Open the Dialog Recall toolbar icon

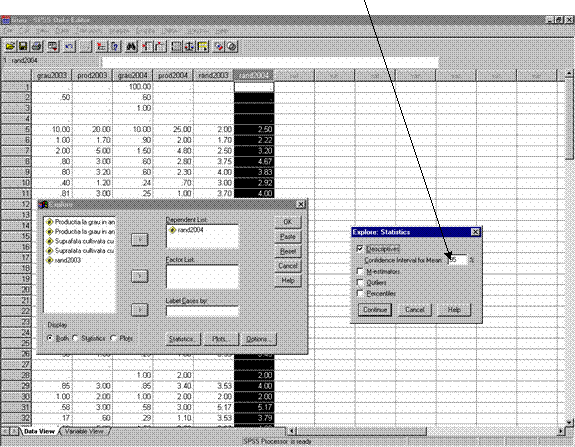53,47
